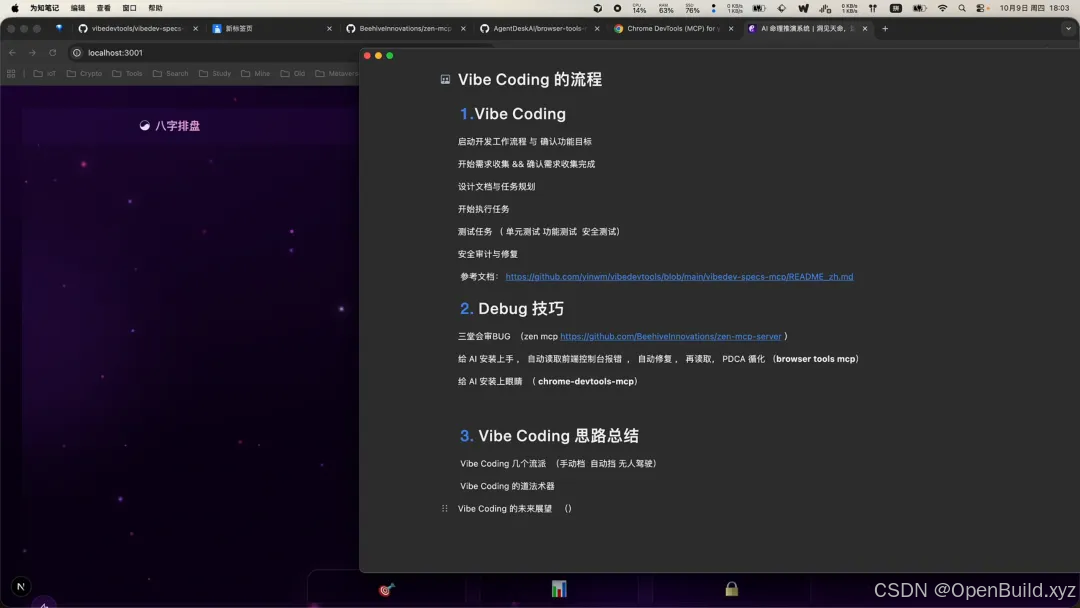1080x608 pixels.
Task: Click the line '设计文档与任务规划'
Action: coord(497,187)
